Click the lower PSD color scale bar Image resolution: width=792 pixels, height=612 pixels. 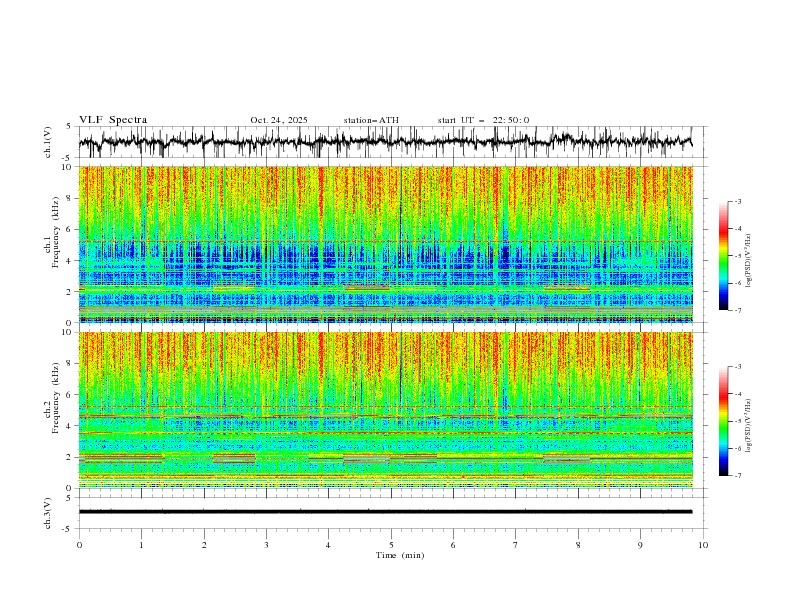(724, 421)
